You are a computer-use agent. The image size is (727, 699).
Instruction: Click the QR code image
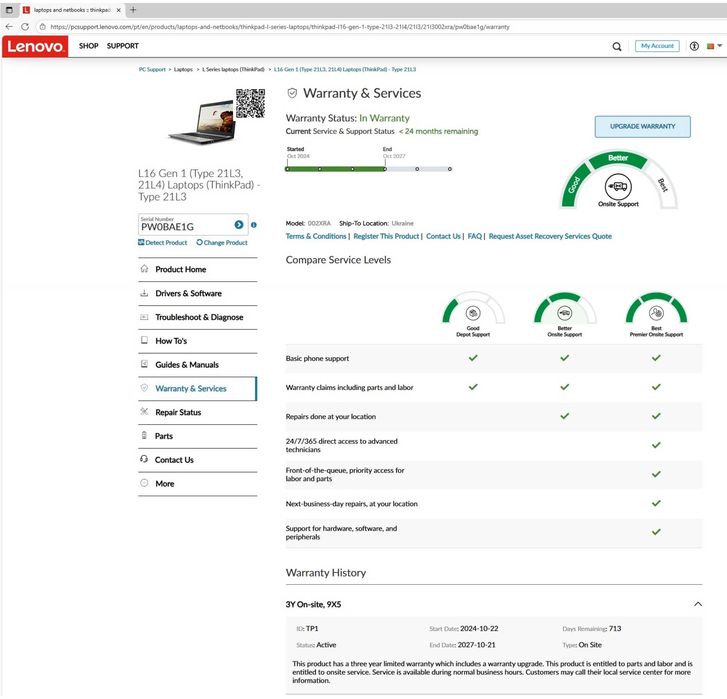(250, 103)
